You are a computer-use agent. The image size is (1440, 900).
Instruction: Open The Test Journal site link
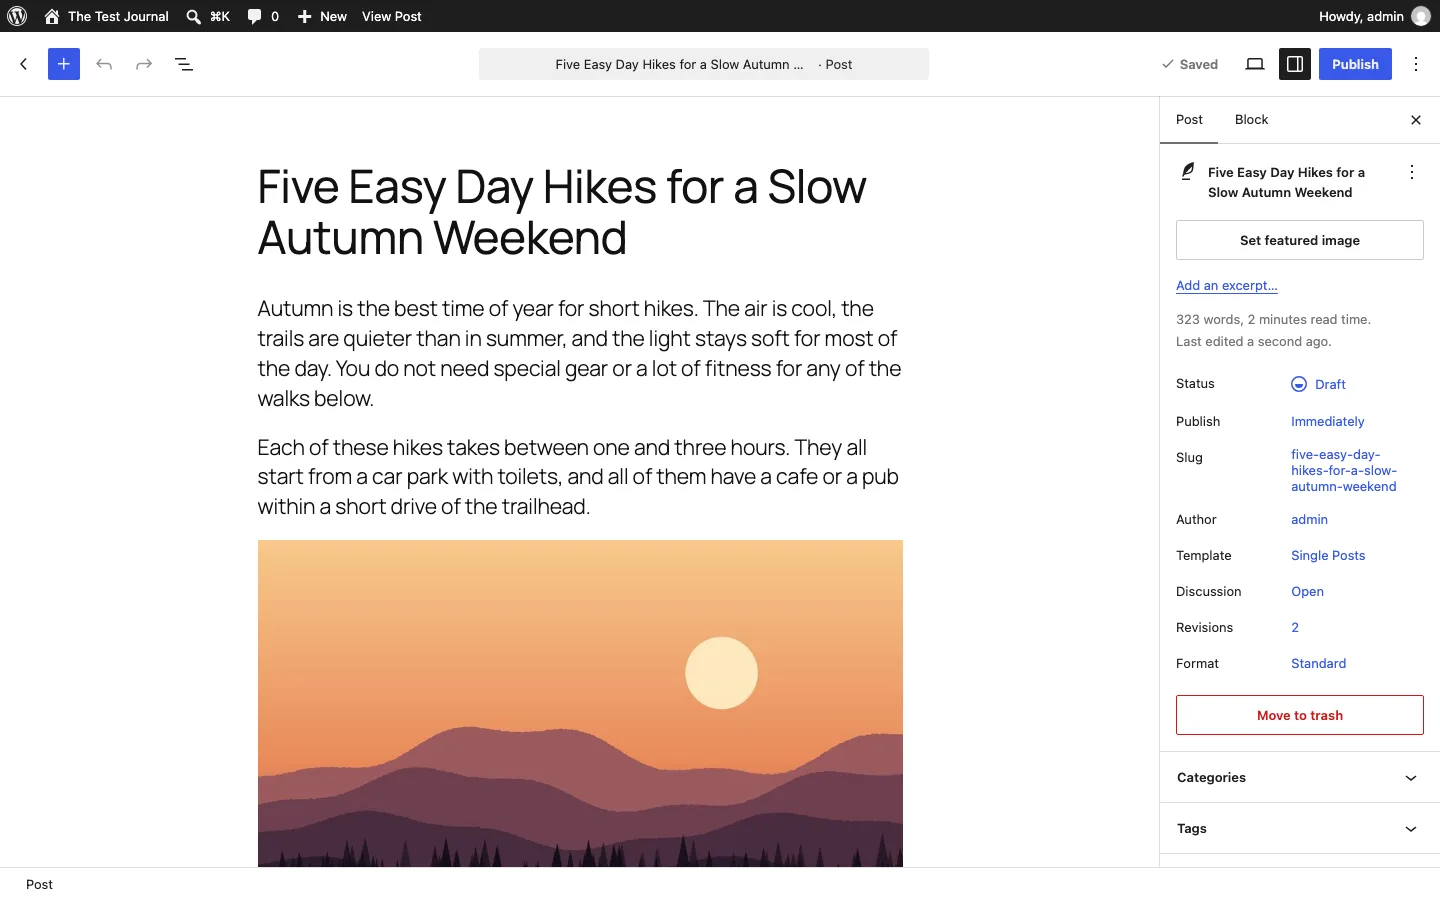click(x=106, y=16)
